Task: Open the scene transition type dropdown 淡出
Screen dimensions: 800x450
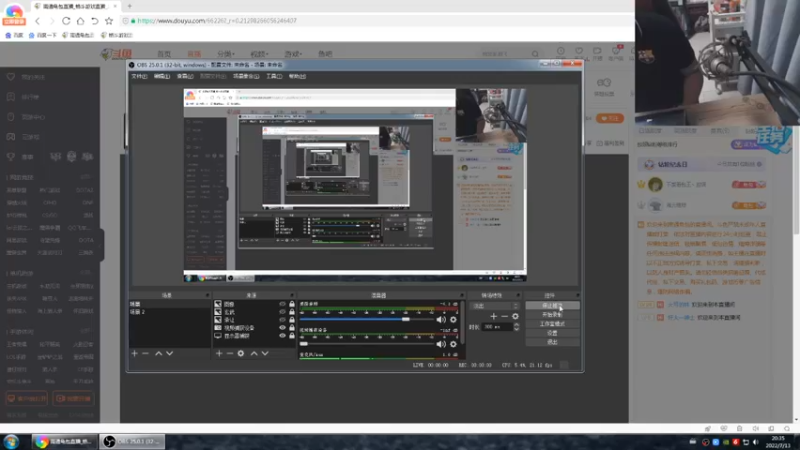Action: click(495, 306)
